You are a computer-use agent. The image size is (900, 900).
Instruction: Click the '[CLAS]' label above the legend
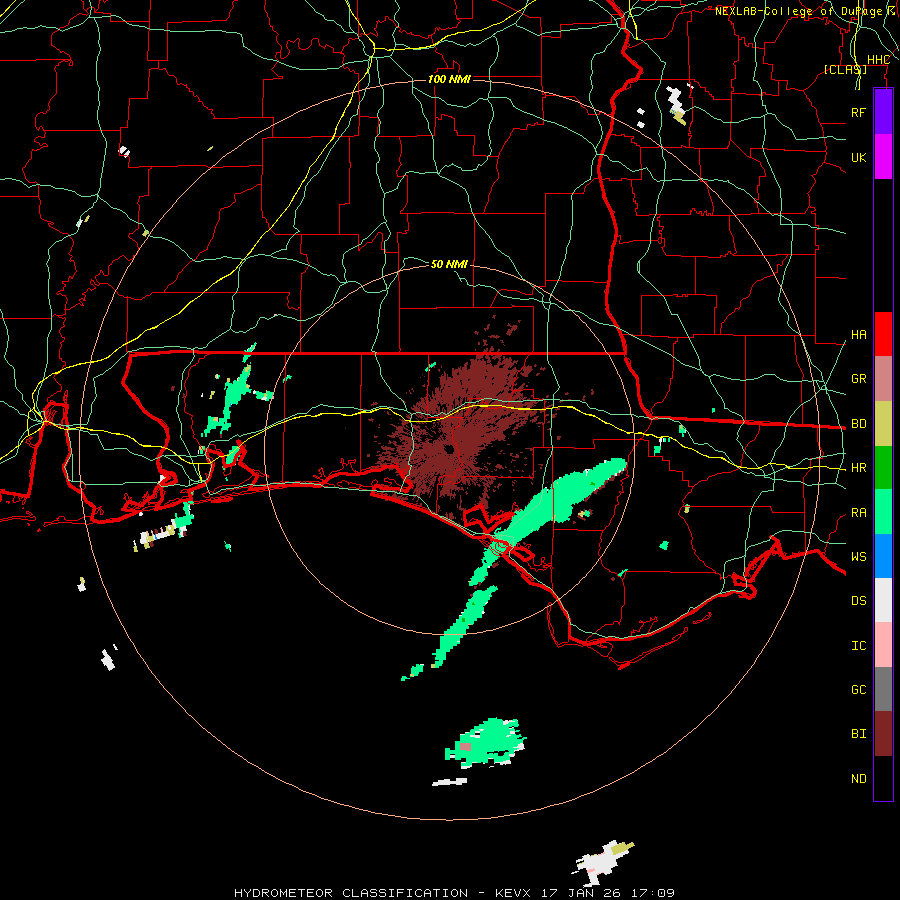pos(845,69)
